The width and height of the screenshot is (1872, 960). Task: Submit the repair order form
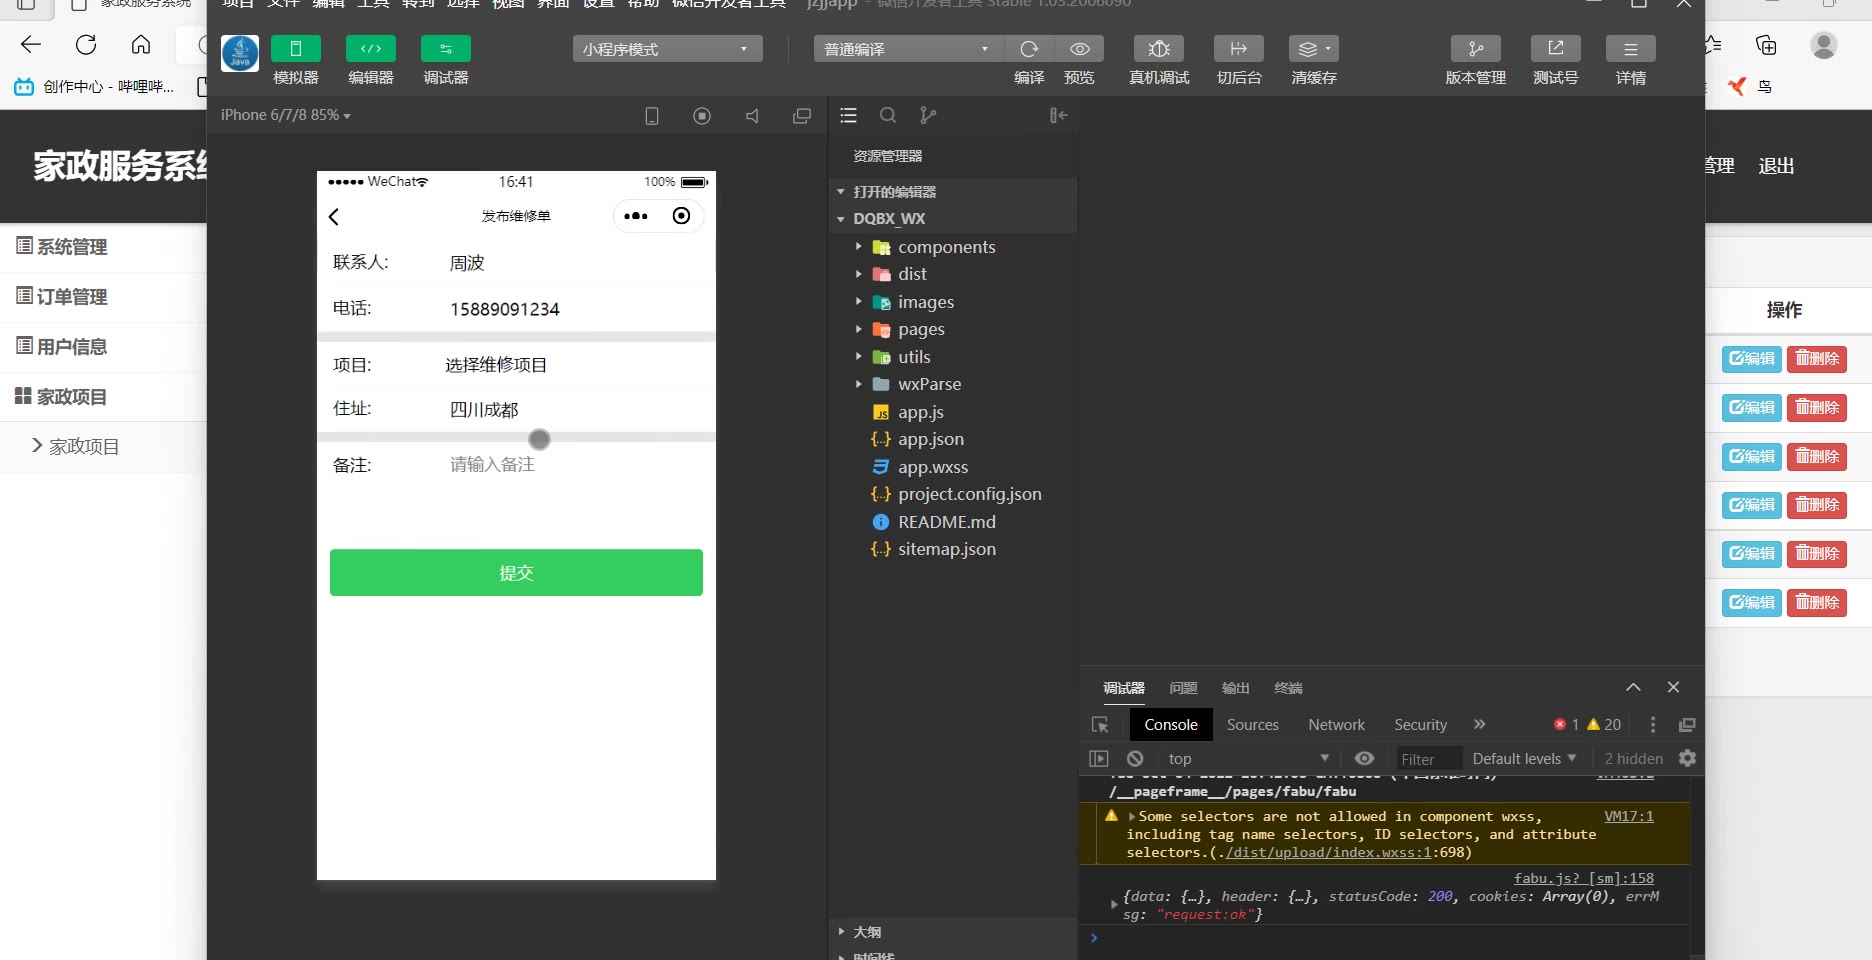(x=516, y=573)
